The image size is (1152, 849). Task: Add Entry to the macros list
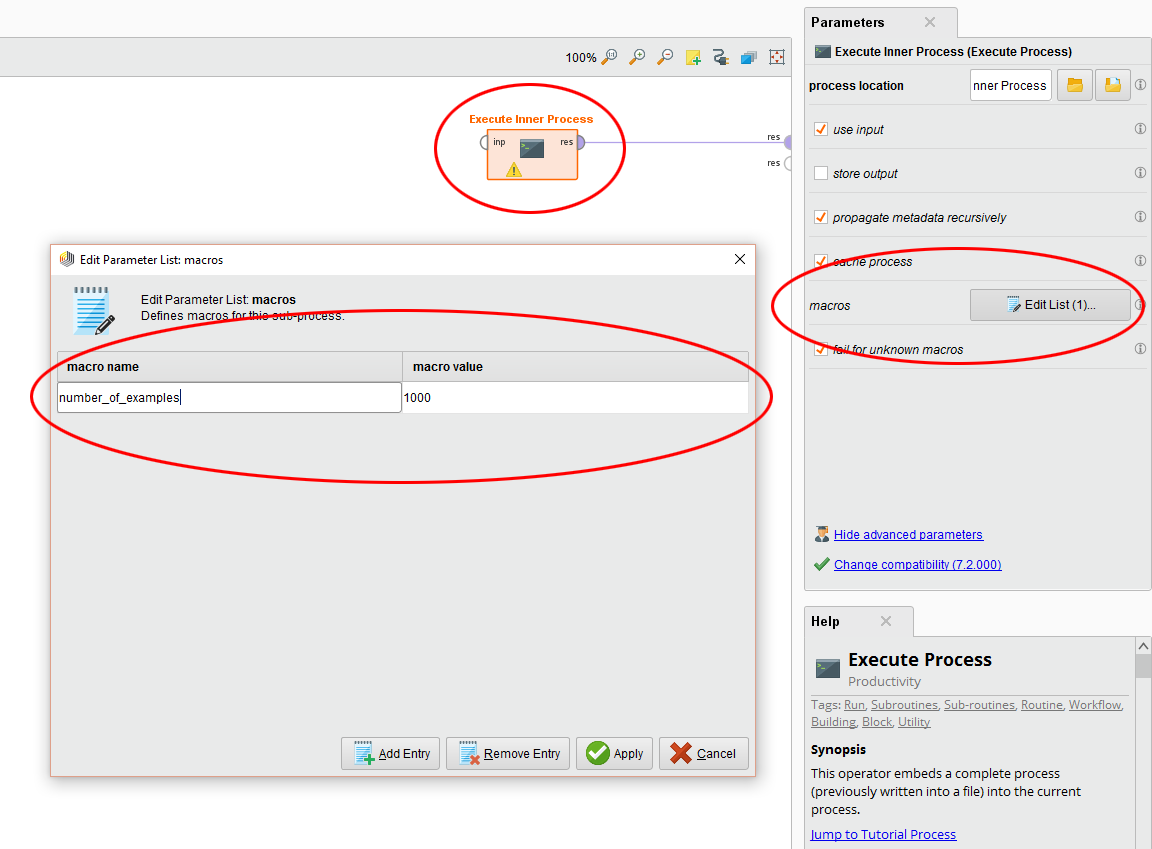[x=390, y=753]
